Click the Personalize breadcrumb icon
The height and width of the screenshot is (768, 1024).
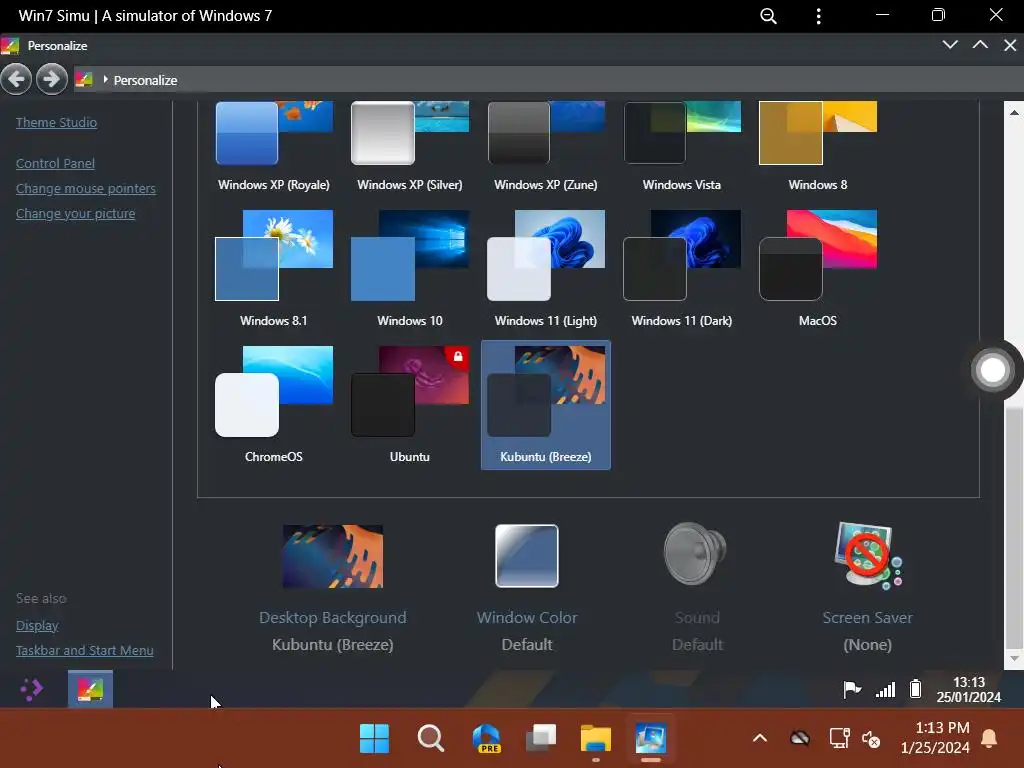tap(84, 80)
